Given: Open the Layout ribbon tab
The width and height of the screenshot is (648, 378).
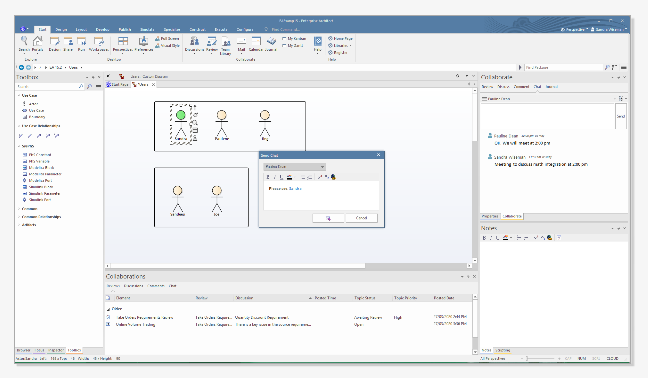Looking at the screenshot, I should pyautogui.click(x=81, y=29).
